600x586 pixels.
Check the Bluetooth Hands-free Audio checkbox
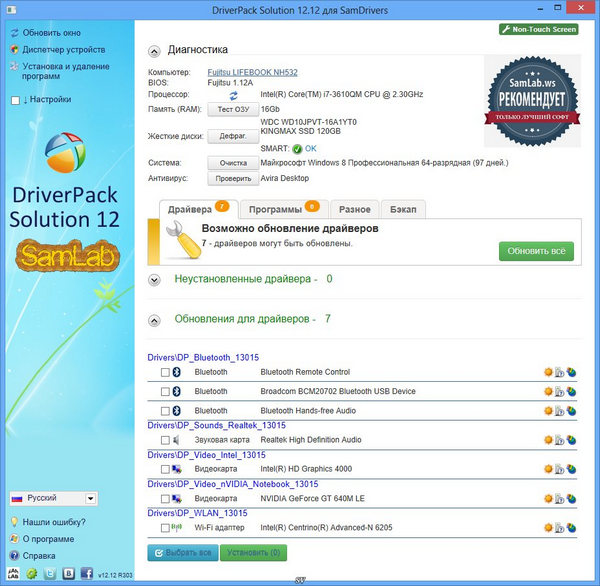[165, 411]
